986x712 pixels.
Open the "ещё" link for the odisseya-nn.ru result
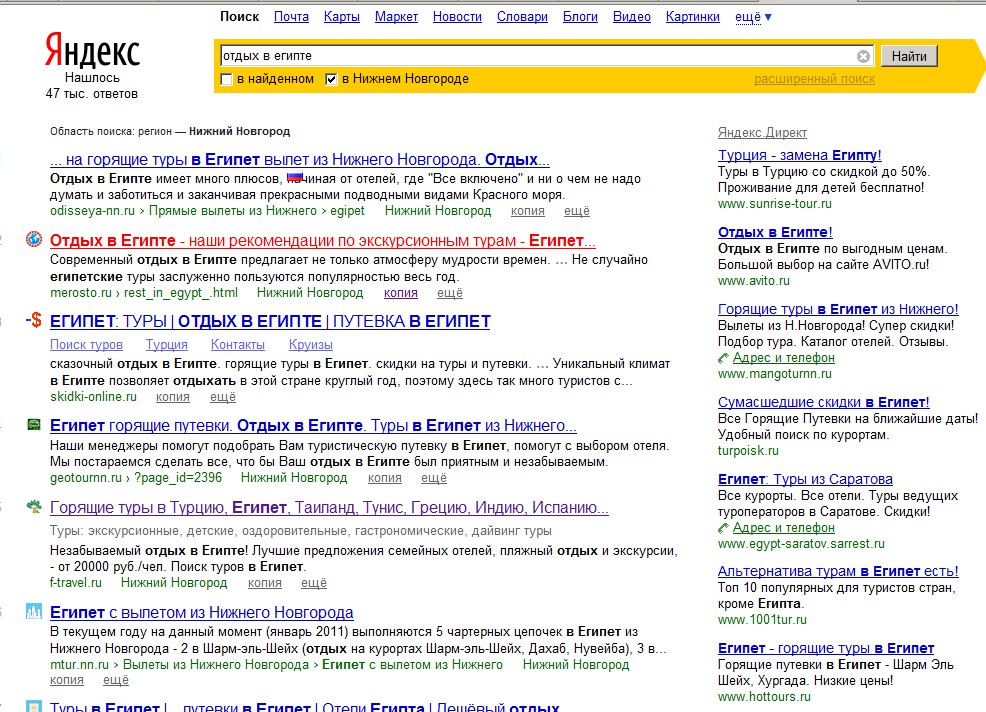click(577, 211)
